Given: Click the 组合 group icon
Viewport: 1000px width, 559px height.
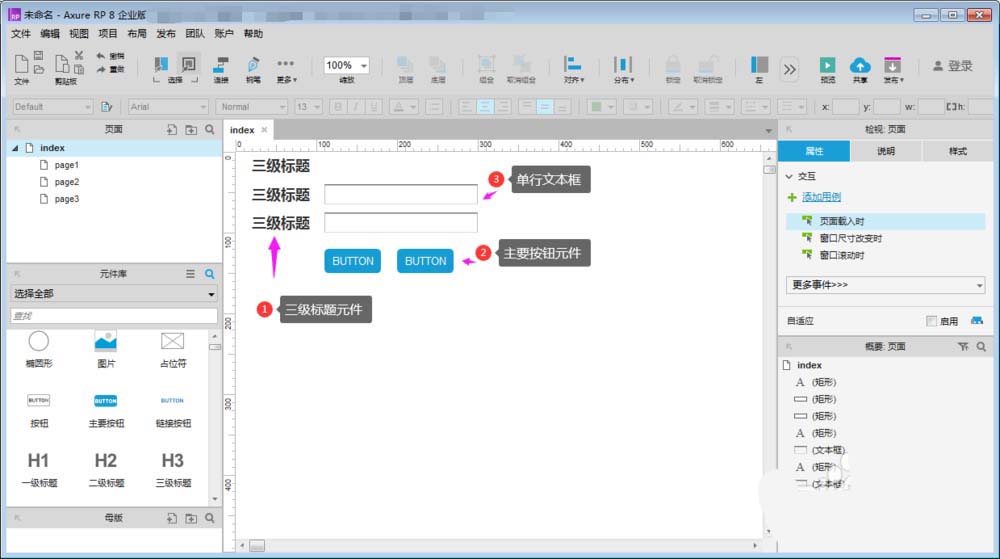Looking at the screenshot, I should (x=486, y=69).
